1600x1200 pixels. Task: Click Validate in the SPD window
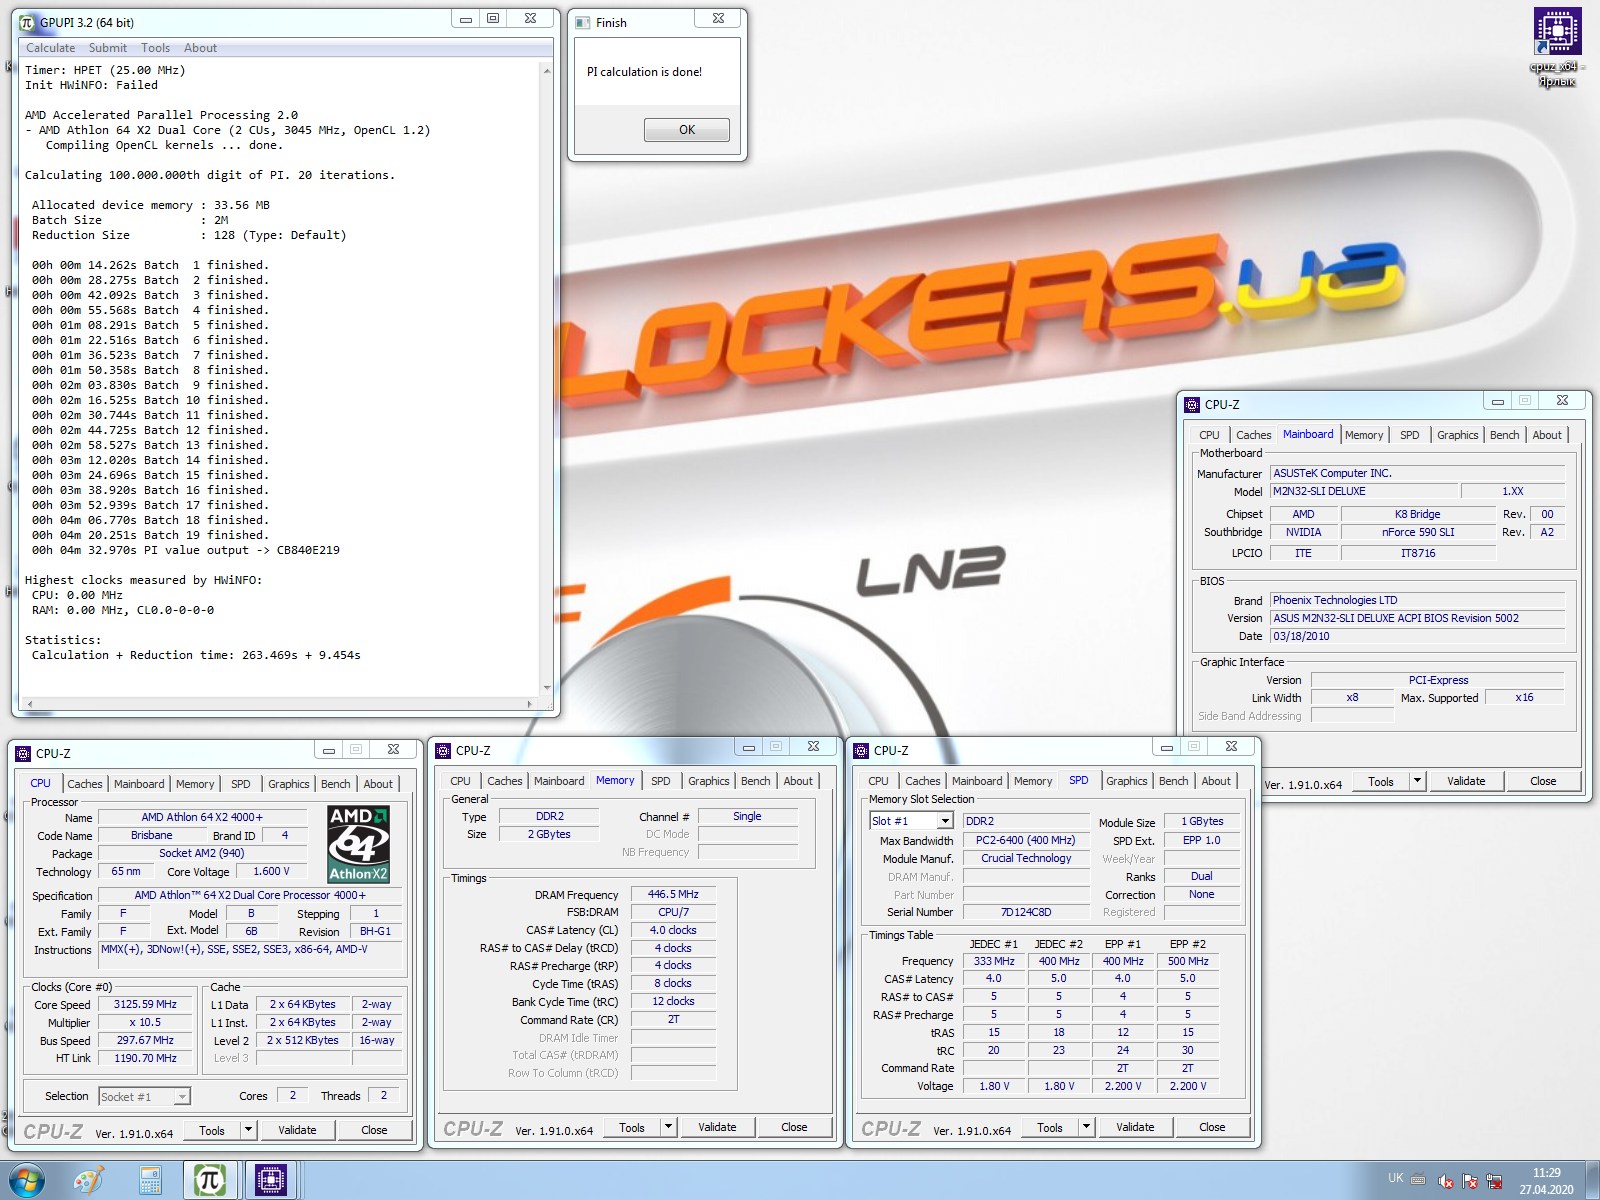1135,1127
